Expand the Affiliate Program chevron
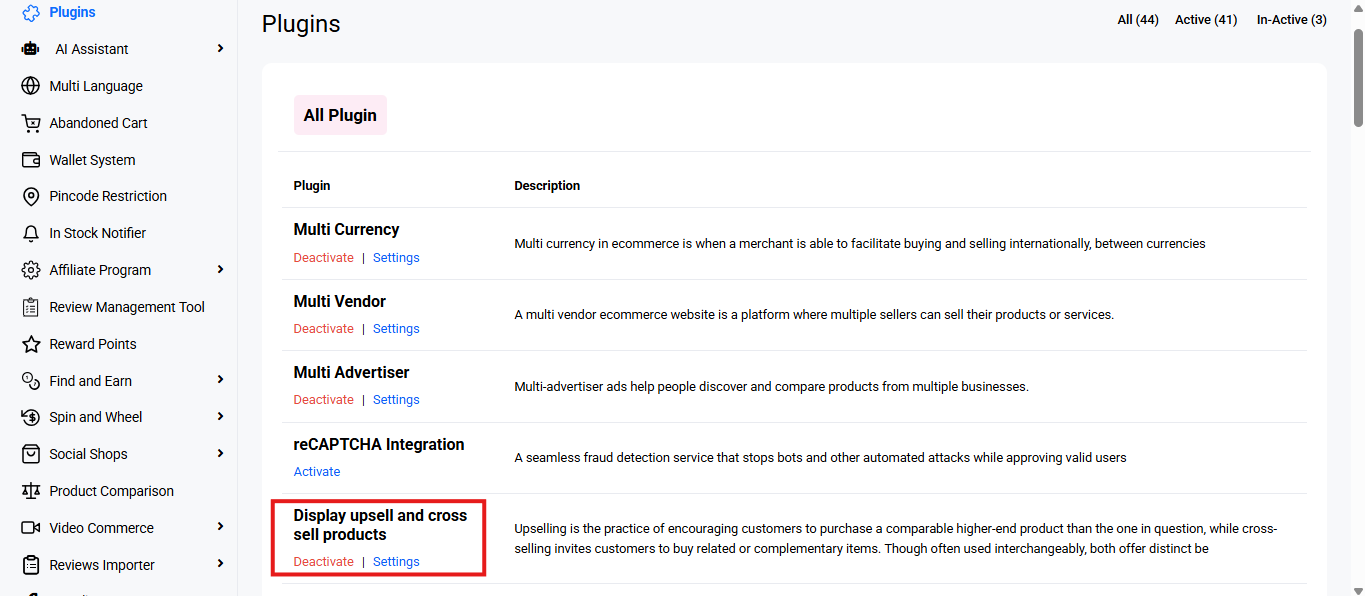The image size is (1365, 596). pos(220,270)
